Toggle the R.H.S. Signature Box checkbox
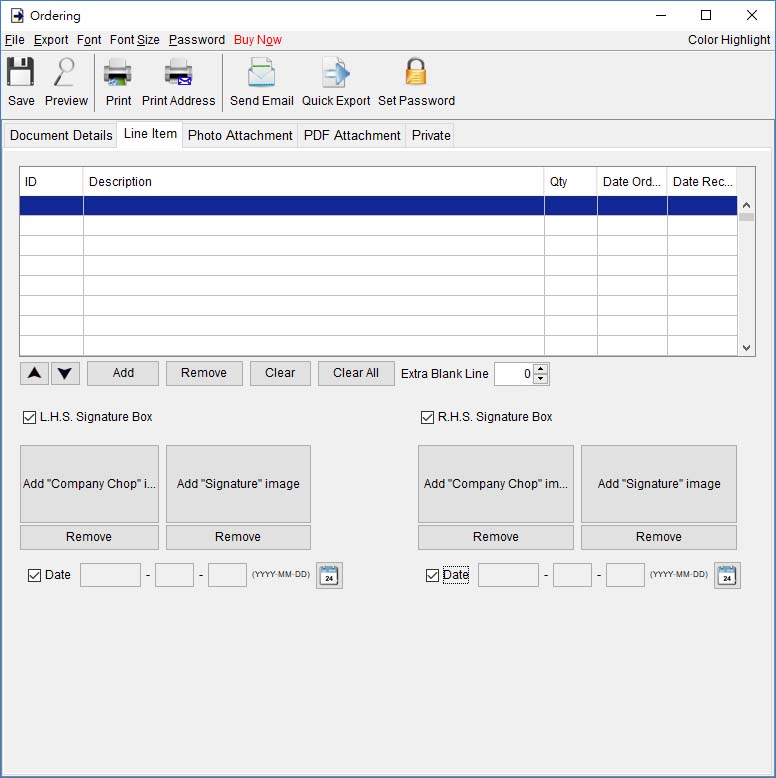 pos(427,417)
